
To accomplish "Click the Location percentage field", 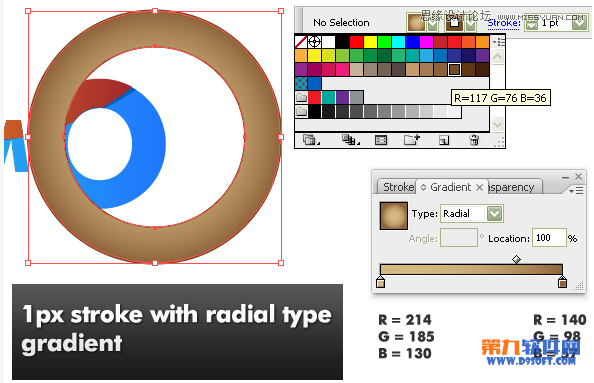I will [549, 238].
